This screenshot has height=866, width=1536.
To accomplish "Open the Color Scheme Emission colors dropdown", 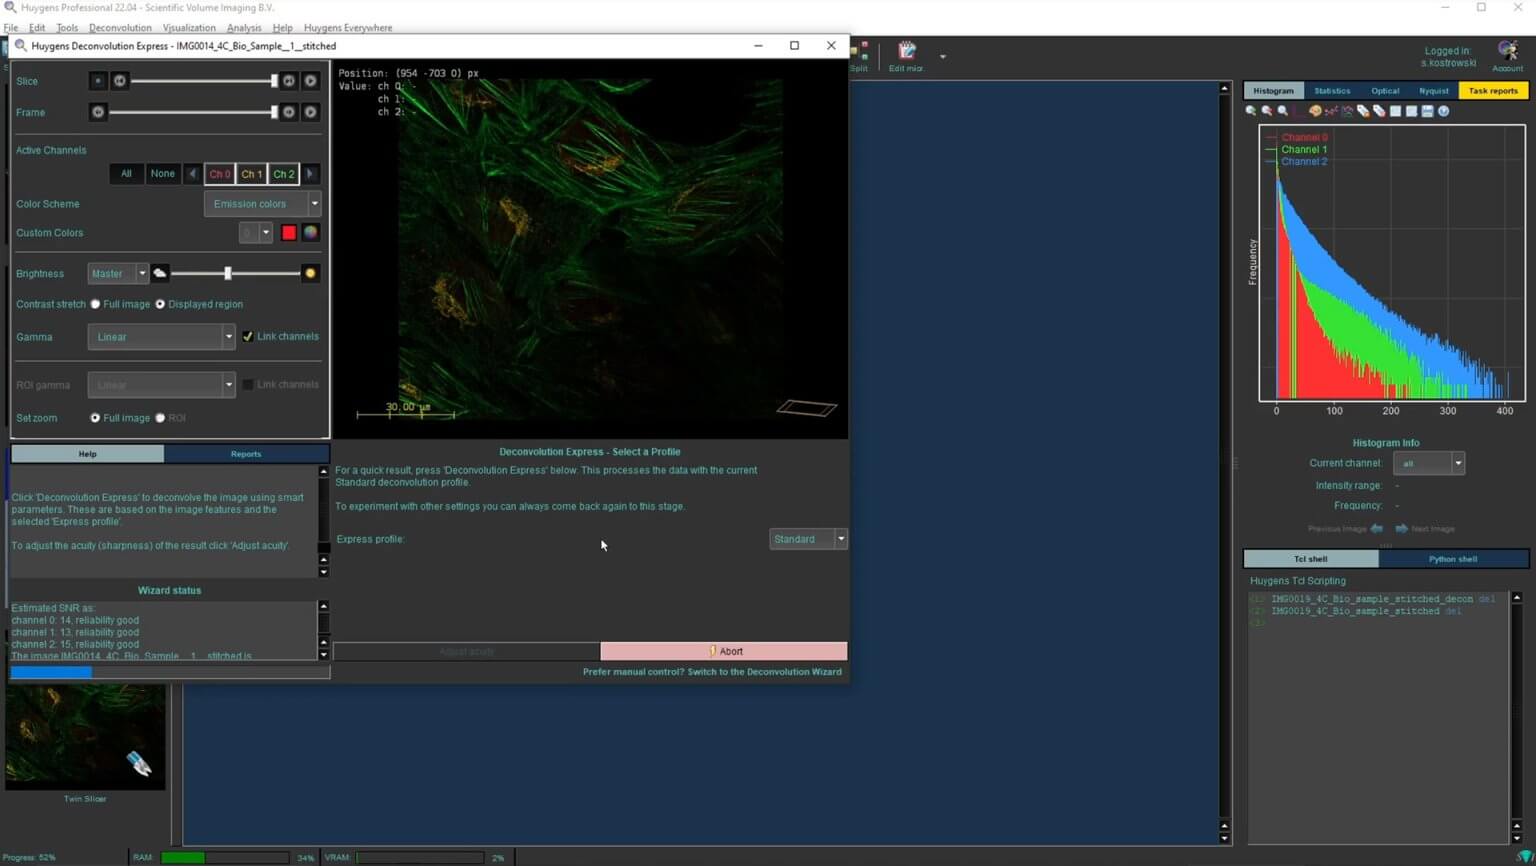I will click(262, 204).
